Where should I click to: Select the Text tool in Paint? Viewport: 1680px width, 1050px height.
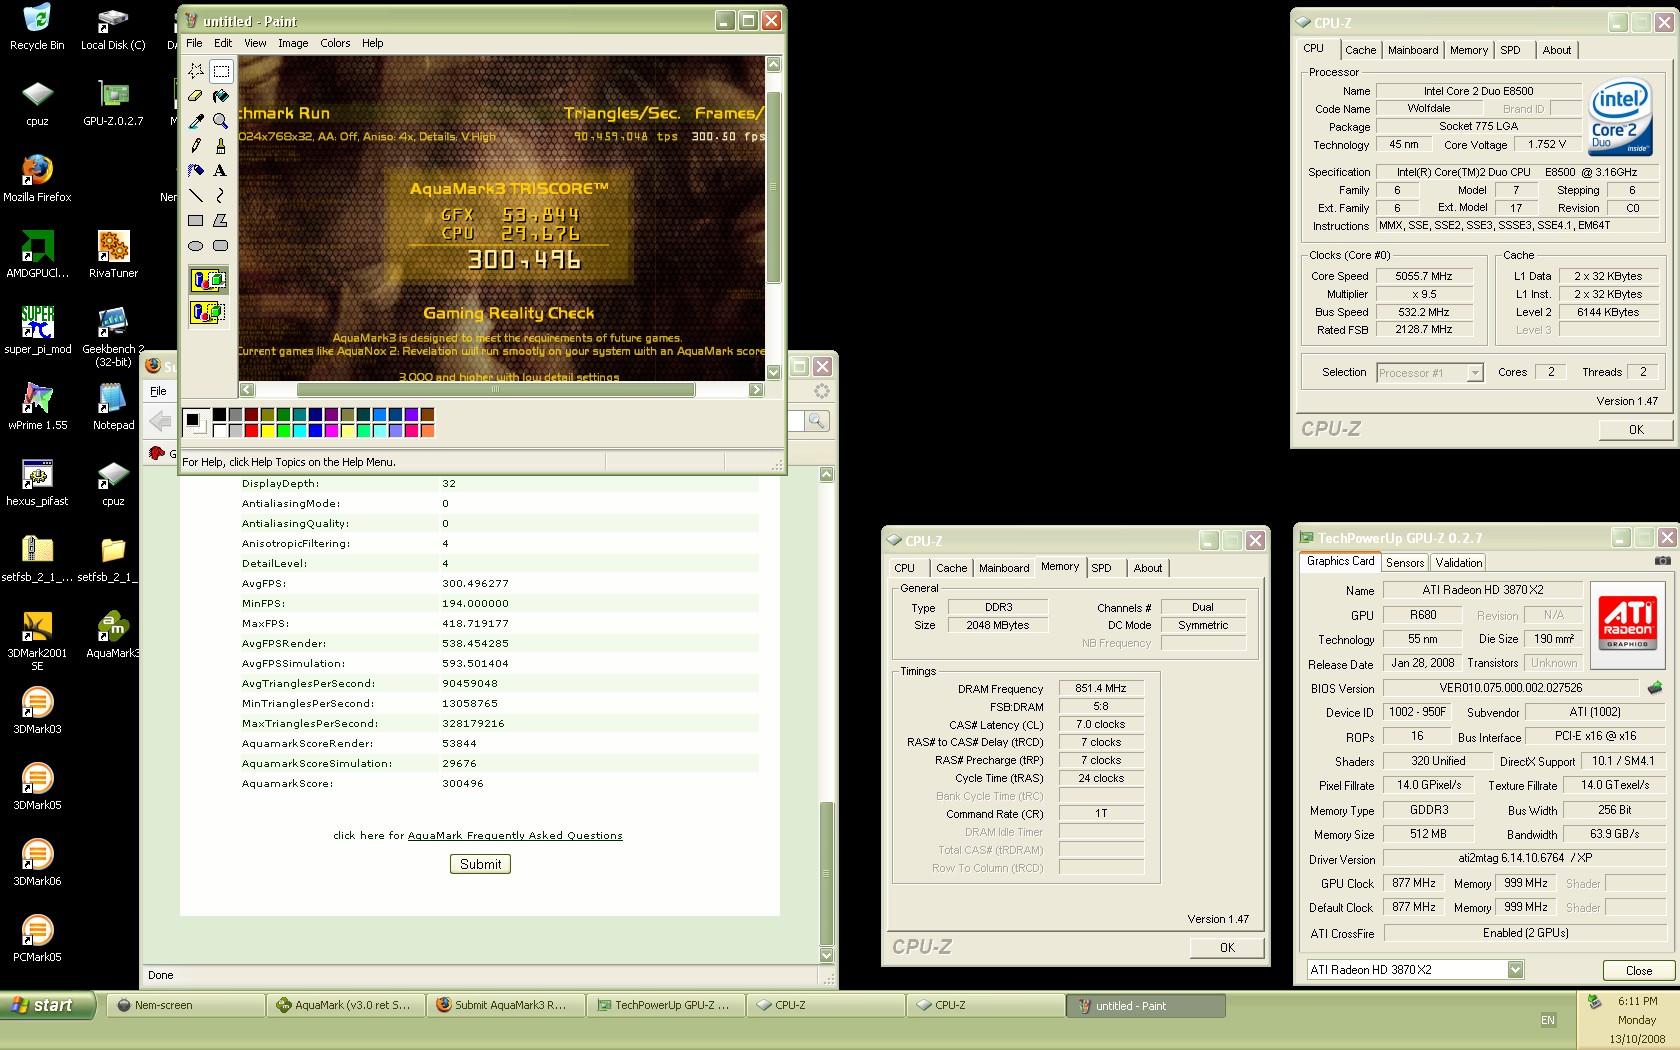221,171
